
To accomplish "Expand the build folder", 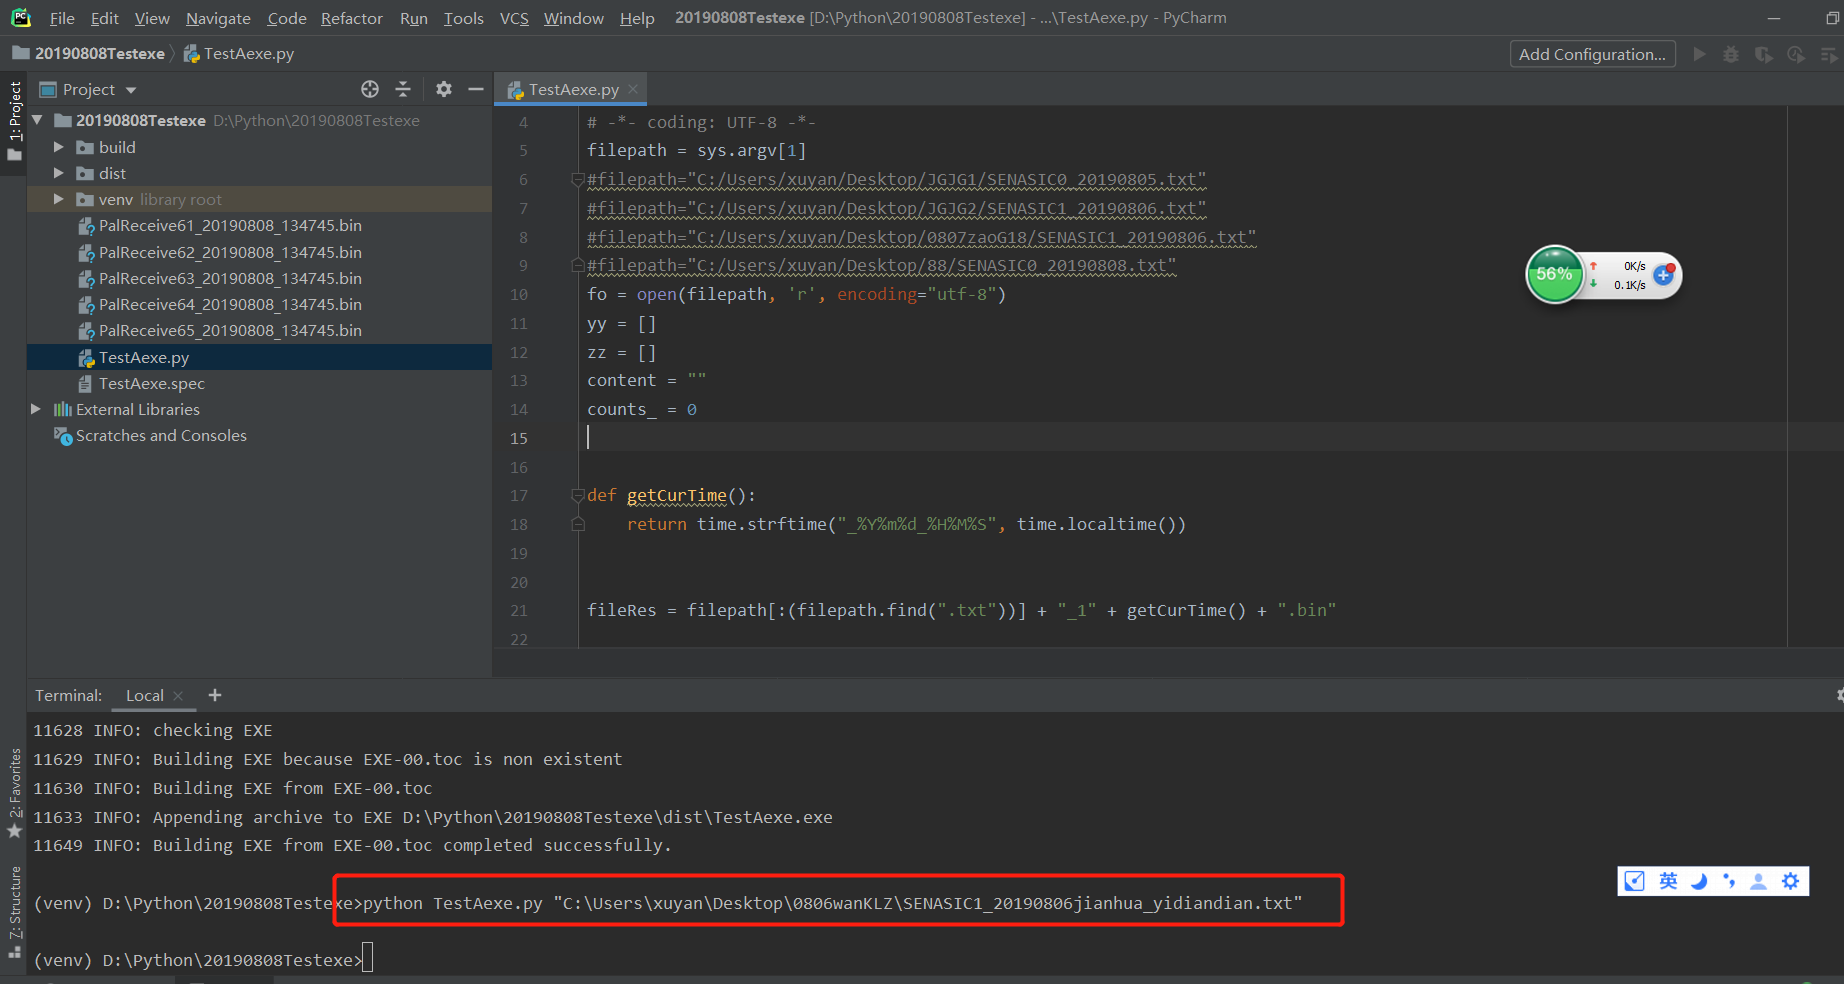I will point(59,147).
